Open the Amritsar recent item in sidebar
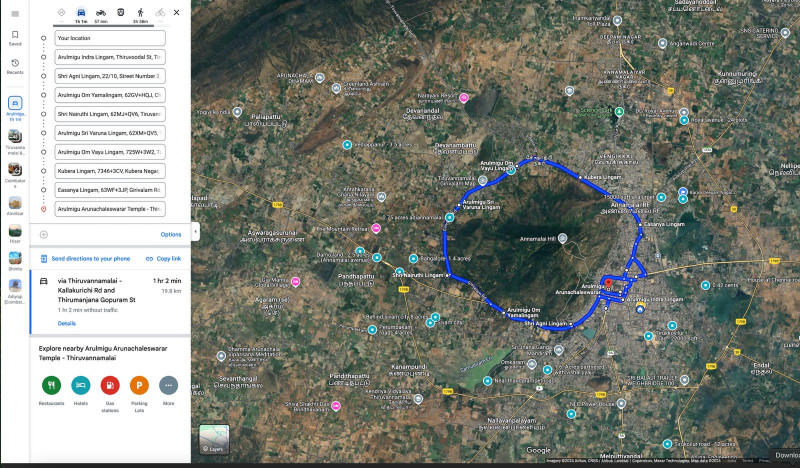The height and width of the screenshot is (468, 800). tap(15, 206)
